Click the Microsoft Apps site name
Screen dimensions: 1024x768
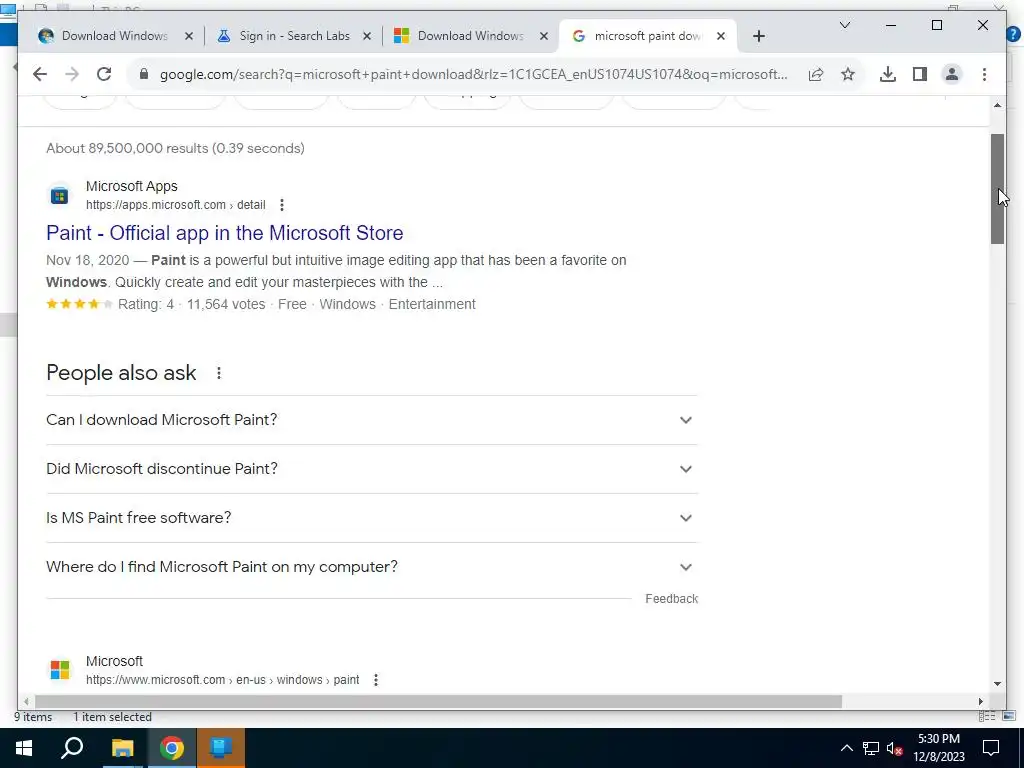pos(131,186)
